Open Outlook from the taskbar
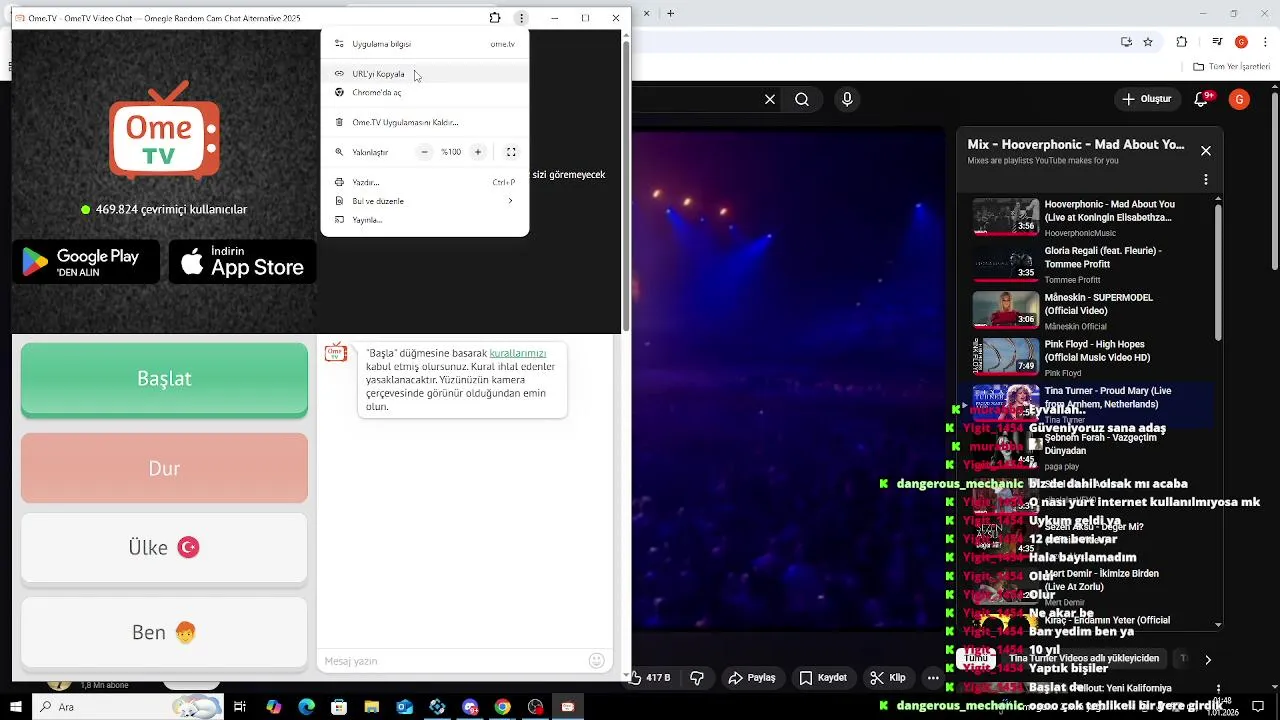 (x=404, y=707)
